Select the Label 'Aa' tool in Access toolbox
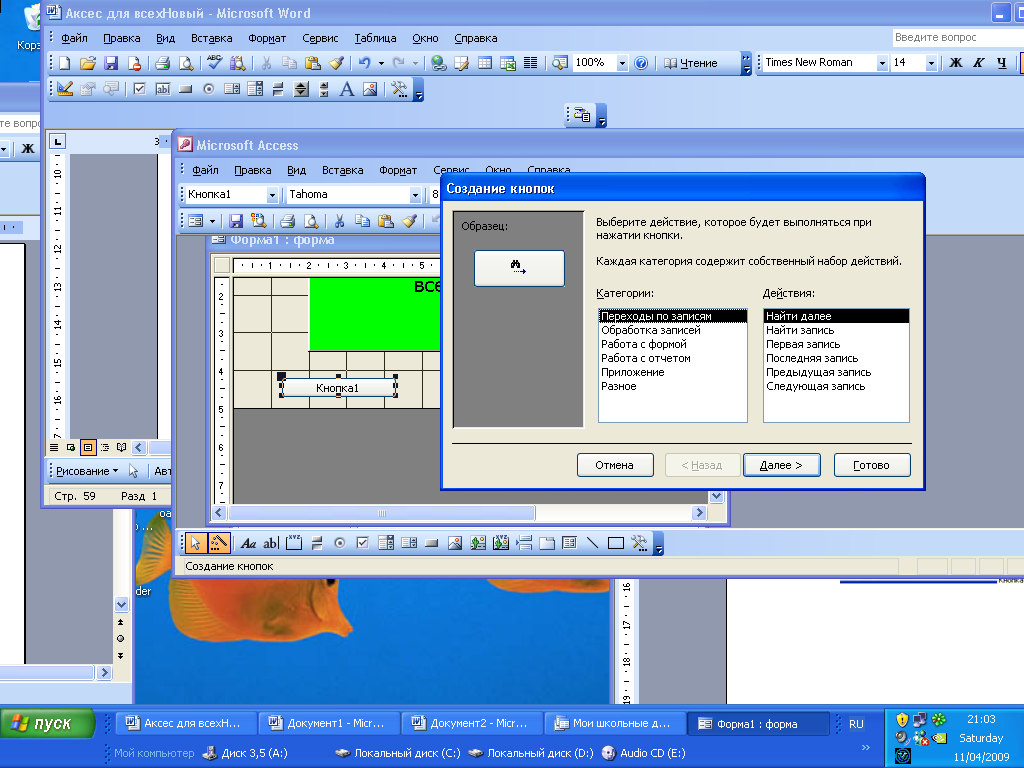Screen dimensions: 1024x768 248,543
